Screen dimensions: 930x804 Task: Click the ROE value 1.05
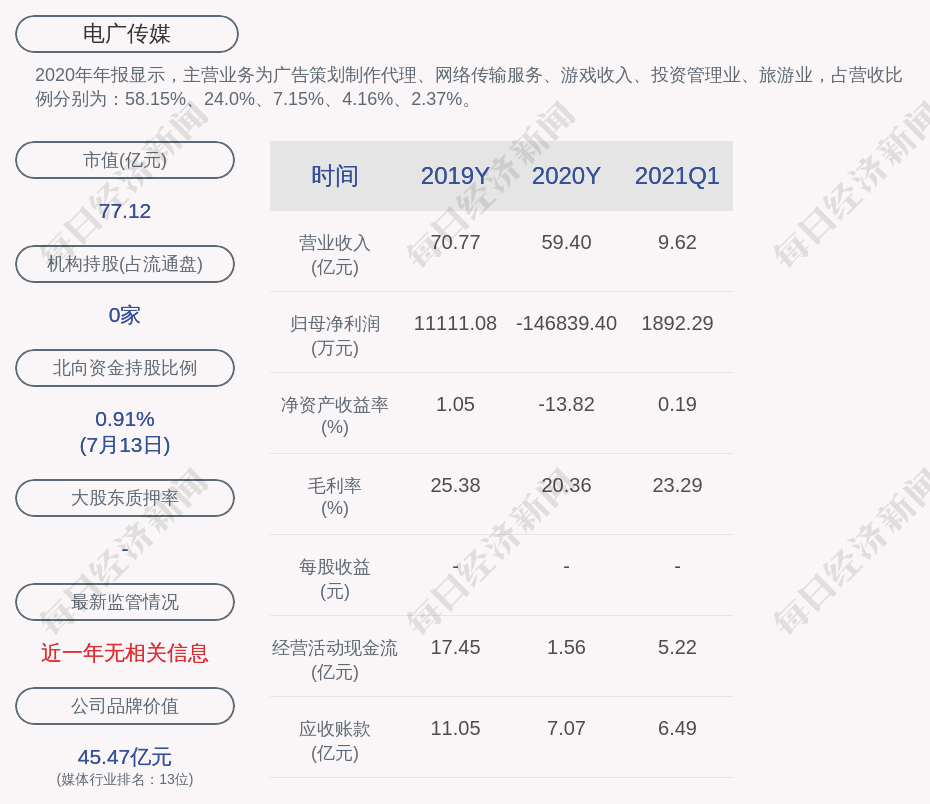[455, 404]
